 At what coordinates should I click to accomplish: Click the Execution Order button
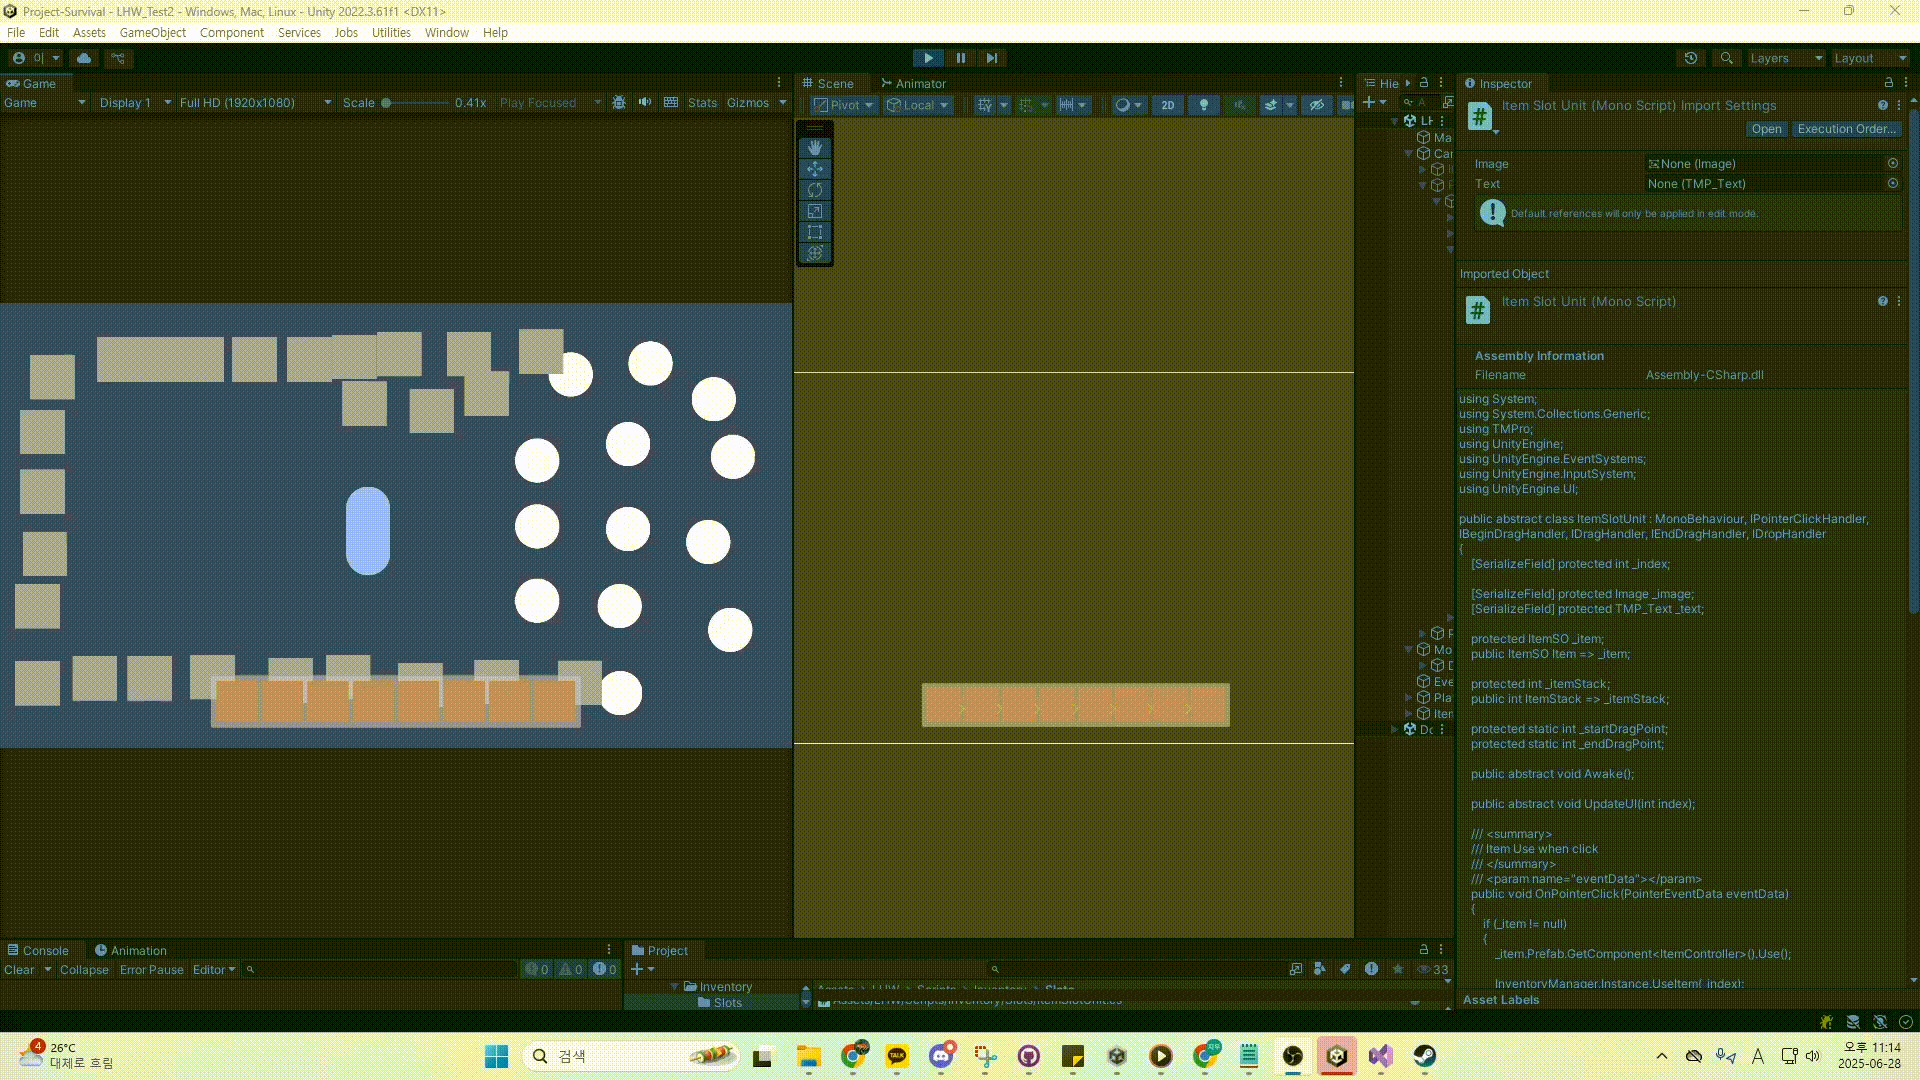[x=1845, y=129]
